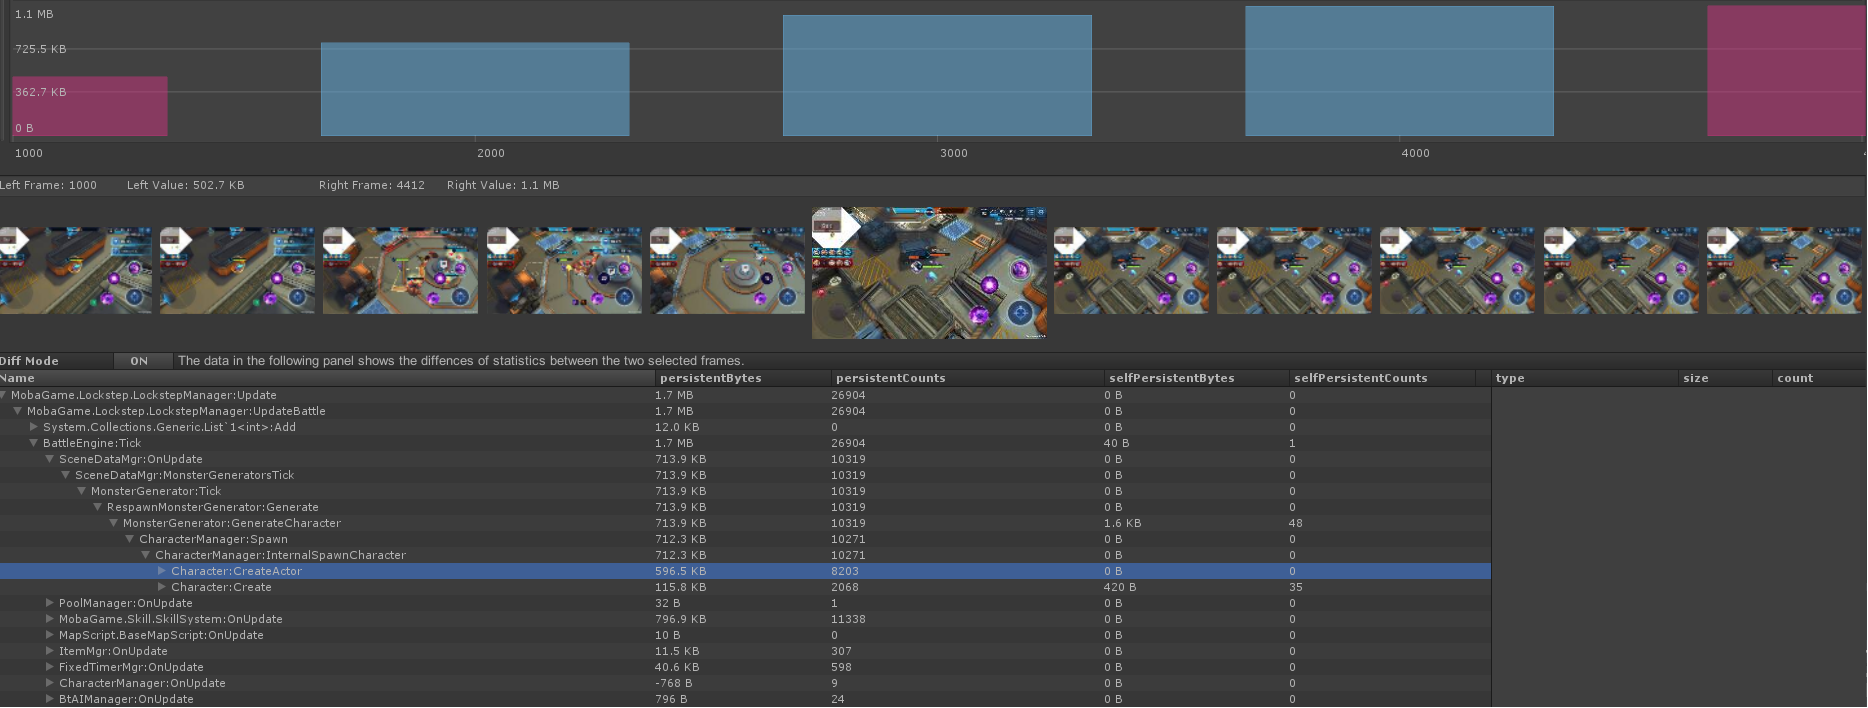Select the PoolManager:OnUpdate row
The height and width of the screenshot is (708, 1868).
(126, 603)
